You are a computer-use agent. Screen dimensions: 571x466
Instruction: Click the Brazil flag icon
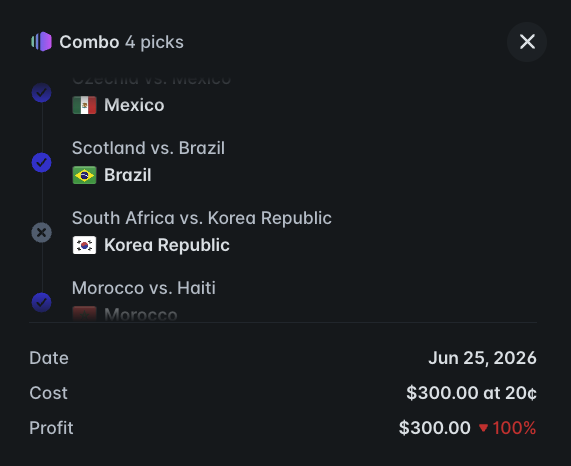pos(84,175)
